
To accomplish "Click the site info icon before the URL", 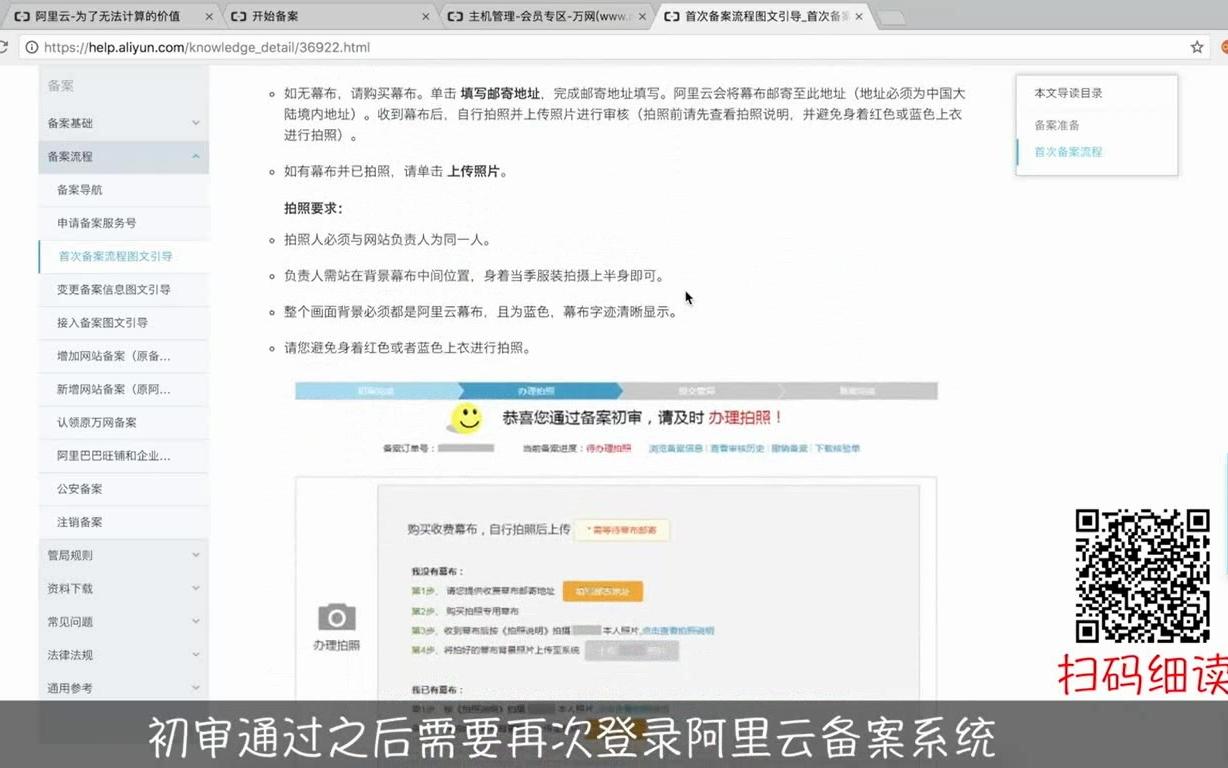I will (33, 46).
